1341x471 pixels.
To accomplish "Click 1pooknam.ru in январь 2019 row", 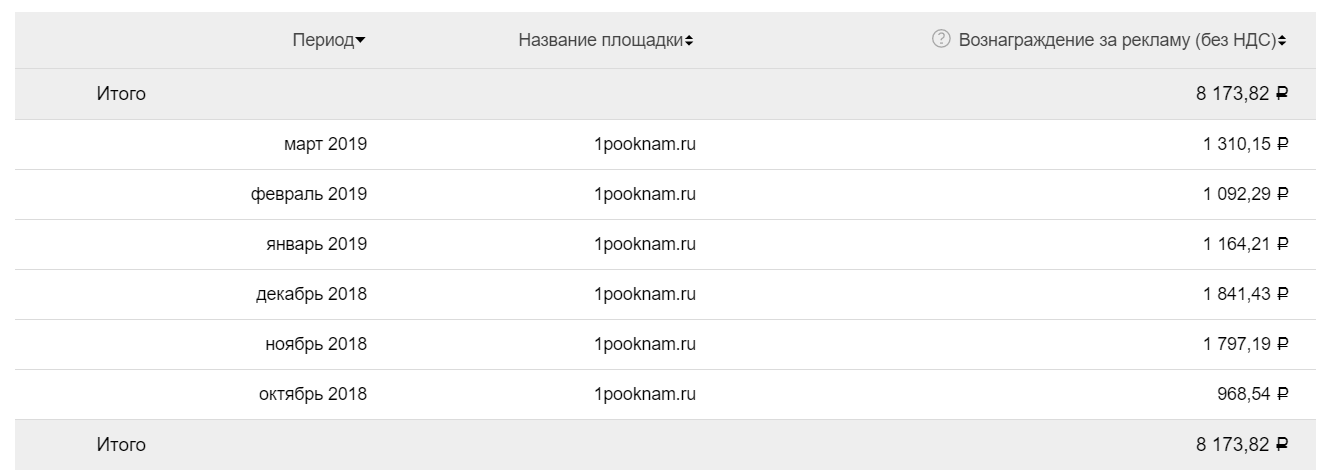I will pos(644,244).
